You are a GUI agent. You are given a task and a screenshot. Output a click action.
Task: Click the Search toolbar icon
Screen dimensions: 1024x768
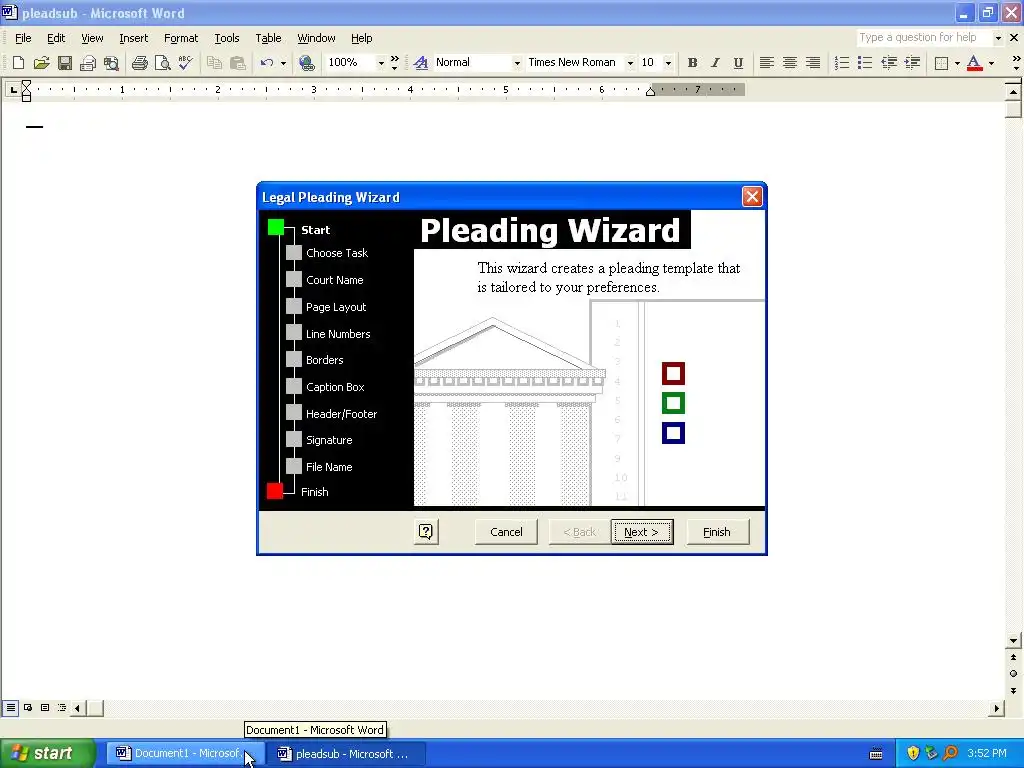pyautogui.click(x=112, y=63)
